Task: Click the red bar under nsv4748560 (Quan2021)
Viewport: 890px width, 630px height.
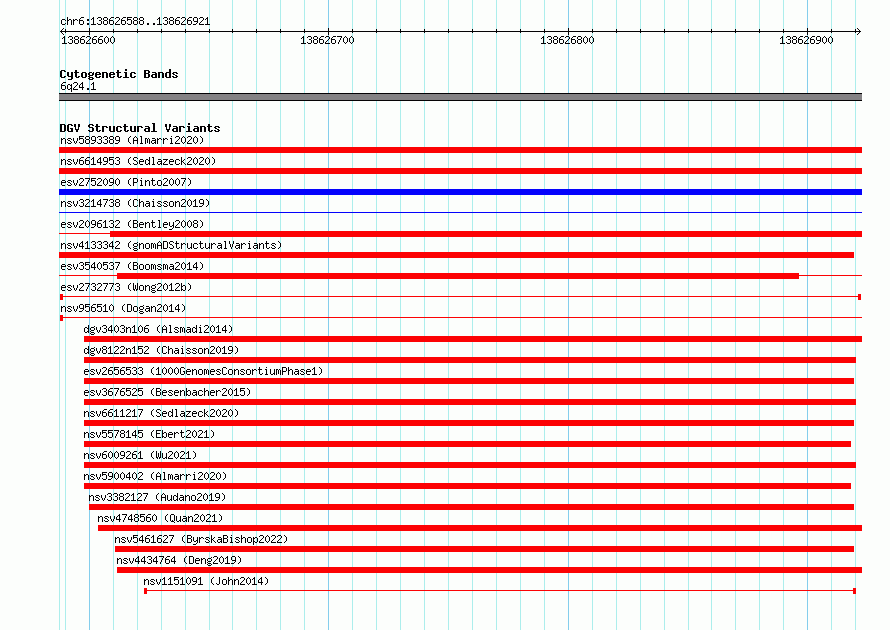Action: coord(480,528)
